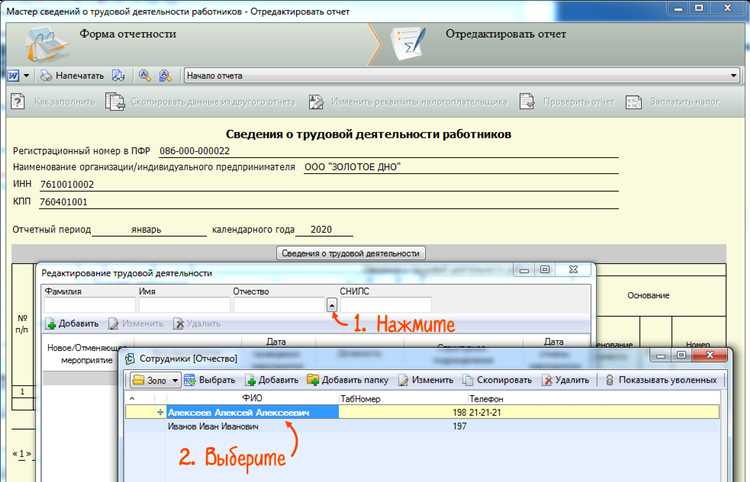Click Скопировать данные из другого отчета

pos(200,101)
